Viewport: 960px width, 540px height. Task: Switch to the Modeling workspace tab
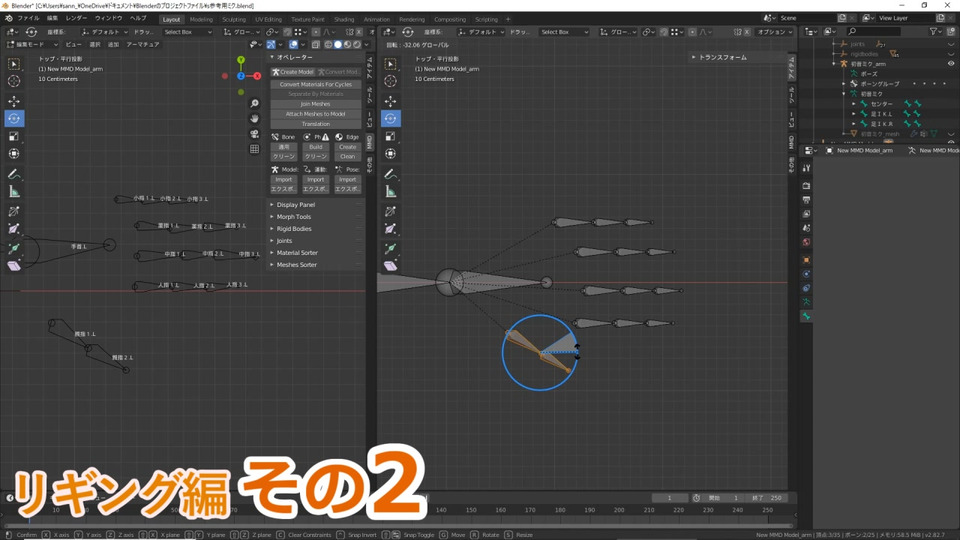click(201, 20)
